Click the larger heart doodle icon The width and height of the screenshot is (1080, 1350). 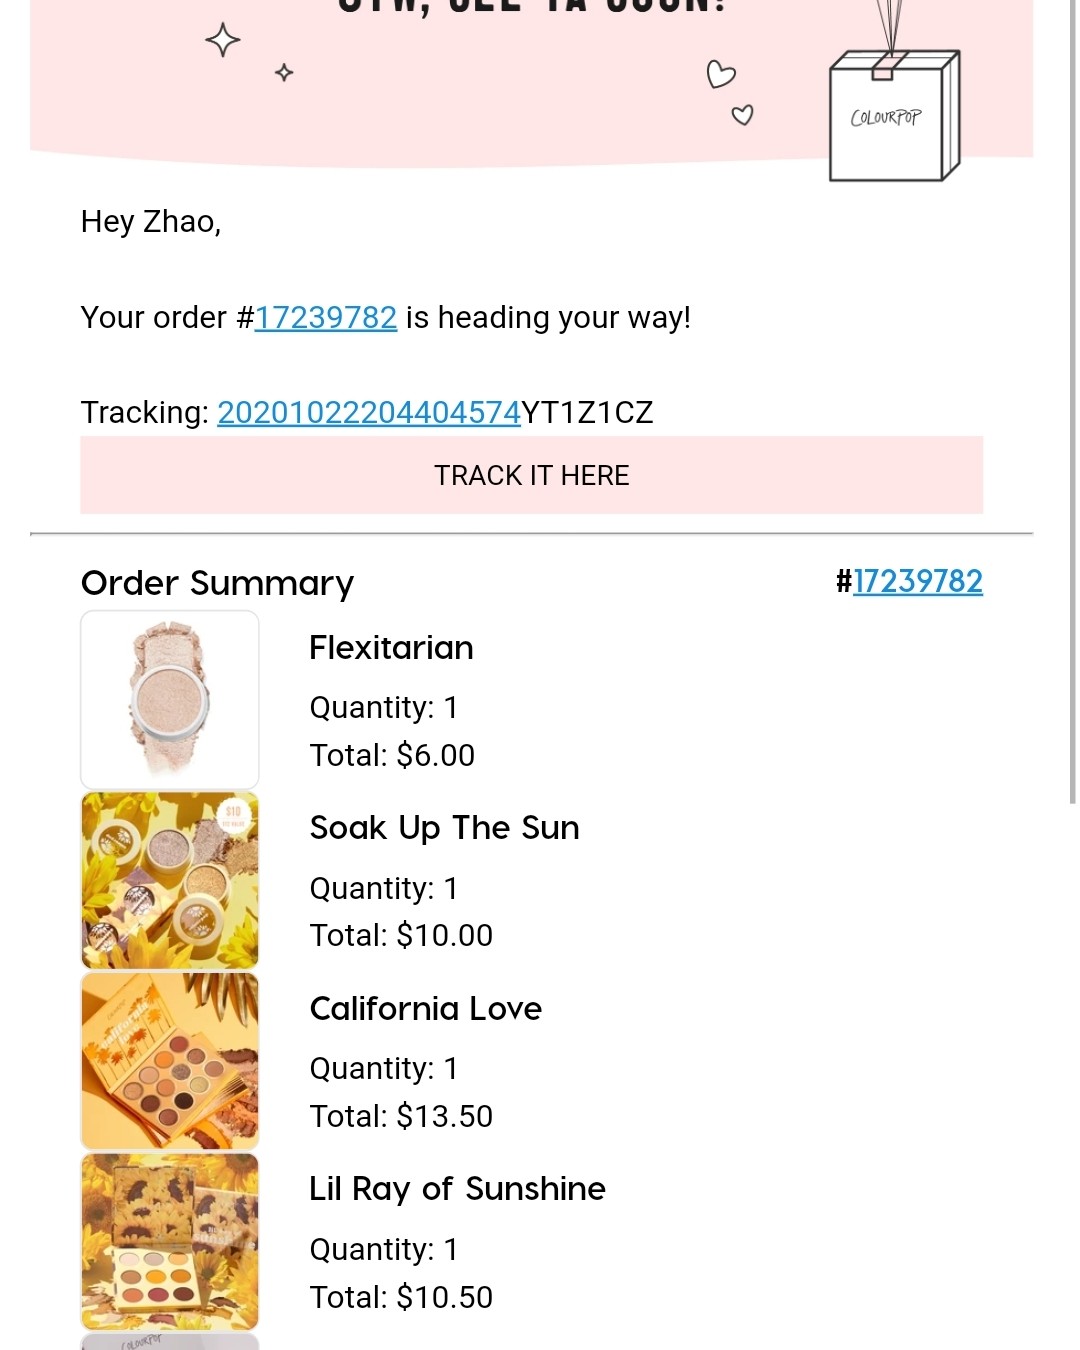point(720,74)
